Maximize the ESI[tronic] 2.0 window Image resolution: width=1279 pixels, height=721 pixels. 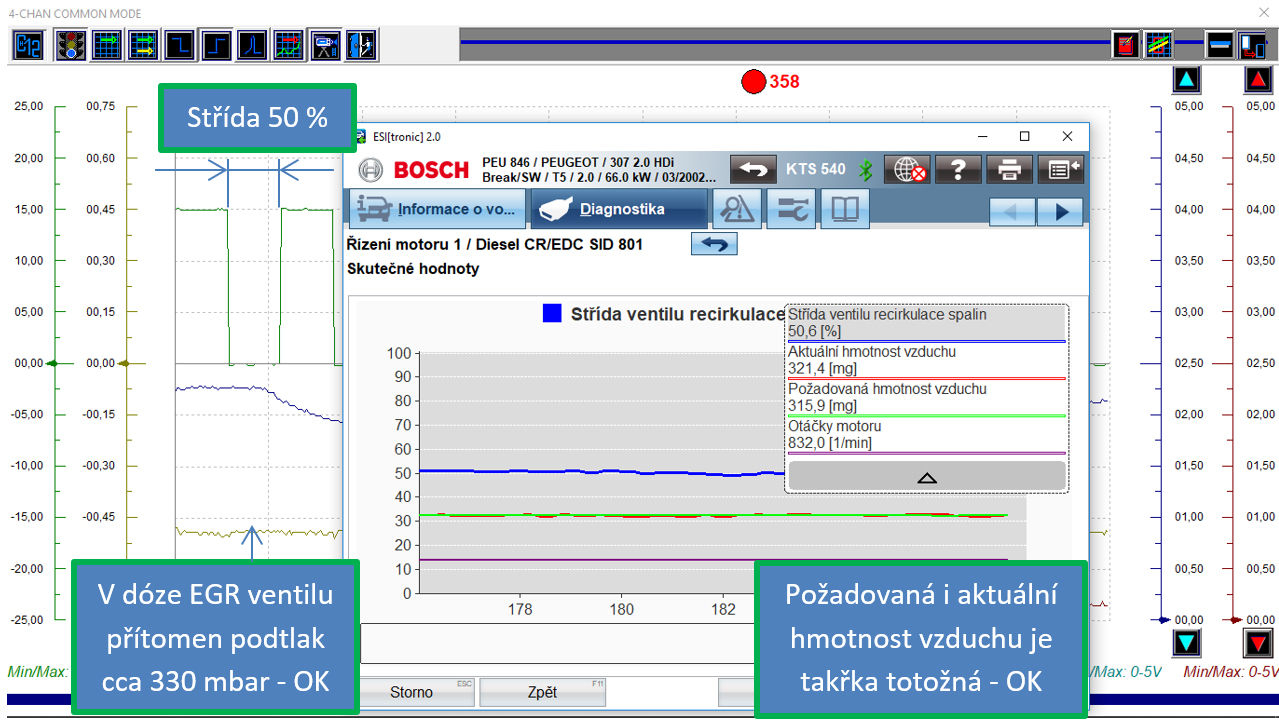(1024, 136)
